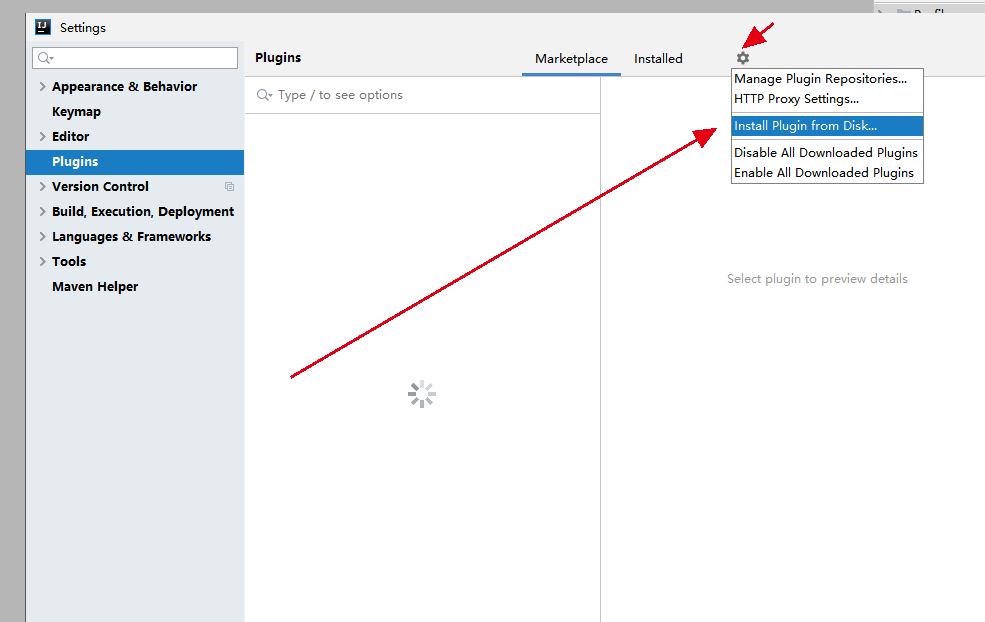Image resolution: width=985 pixels, height=622 pixels.
Task: Click the search icon in the plugin search bar
Action: click(x=264, y=94)
